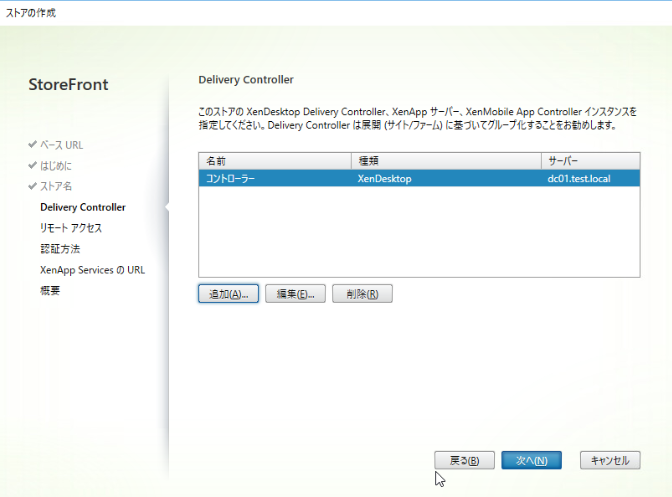Viewport: 672px width, 497px height.
Task: Select the 概要 summary step
Action: [50, 290]
